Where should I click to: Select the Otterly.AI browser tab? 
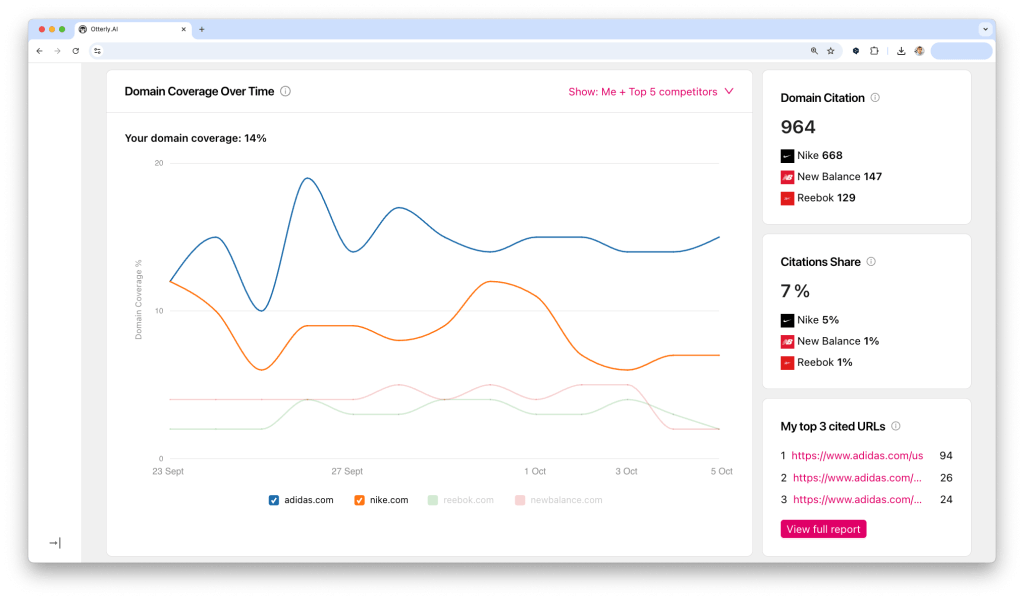pos(134,29)
